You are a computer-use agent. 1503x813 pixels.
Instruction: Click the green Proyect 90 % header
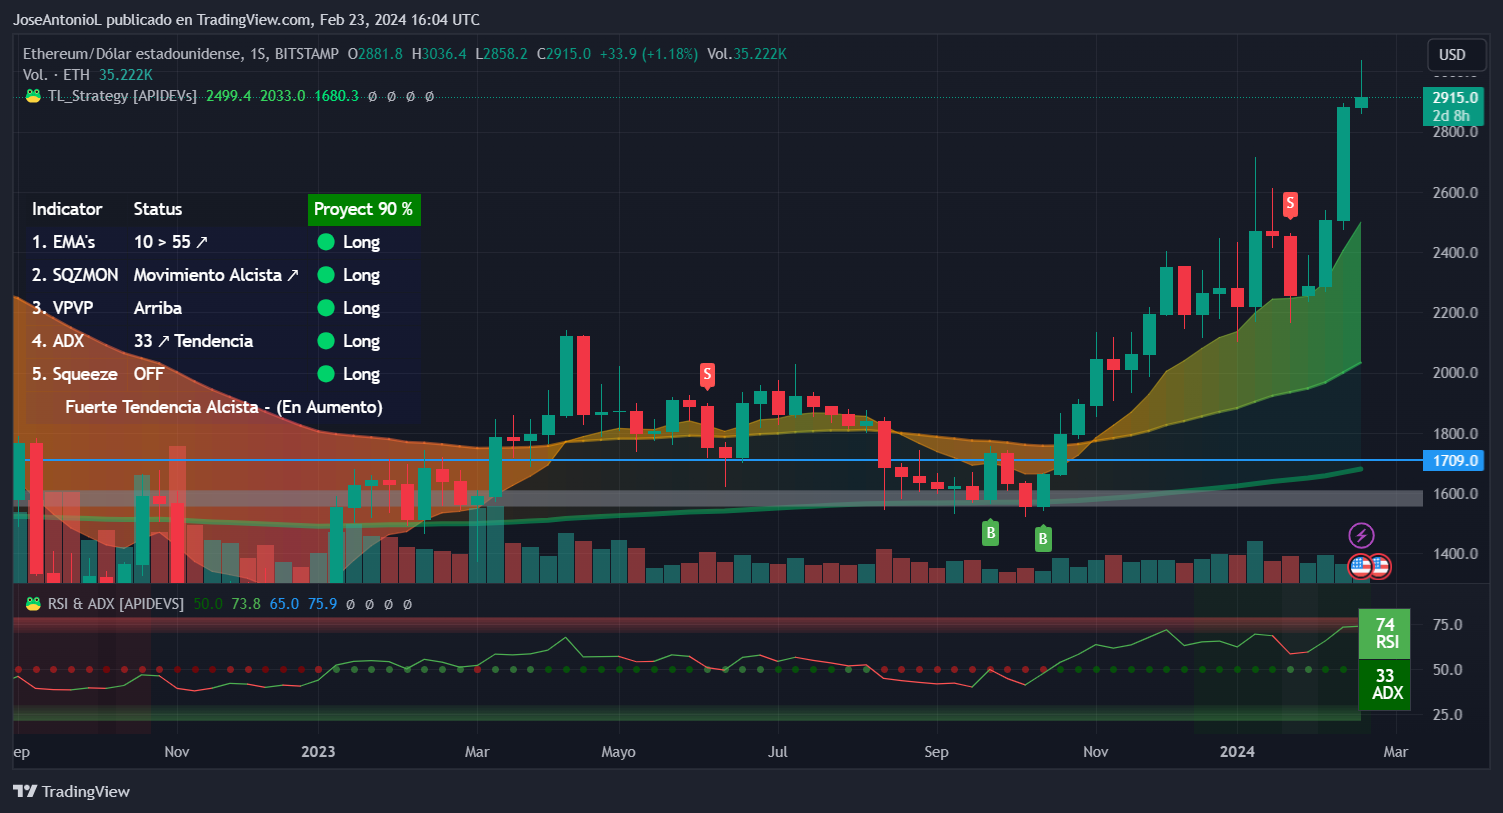(364, 209)
